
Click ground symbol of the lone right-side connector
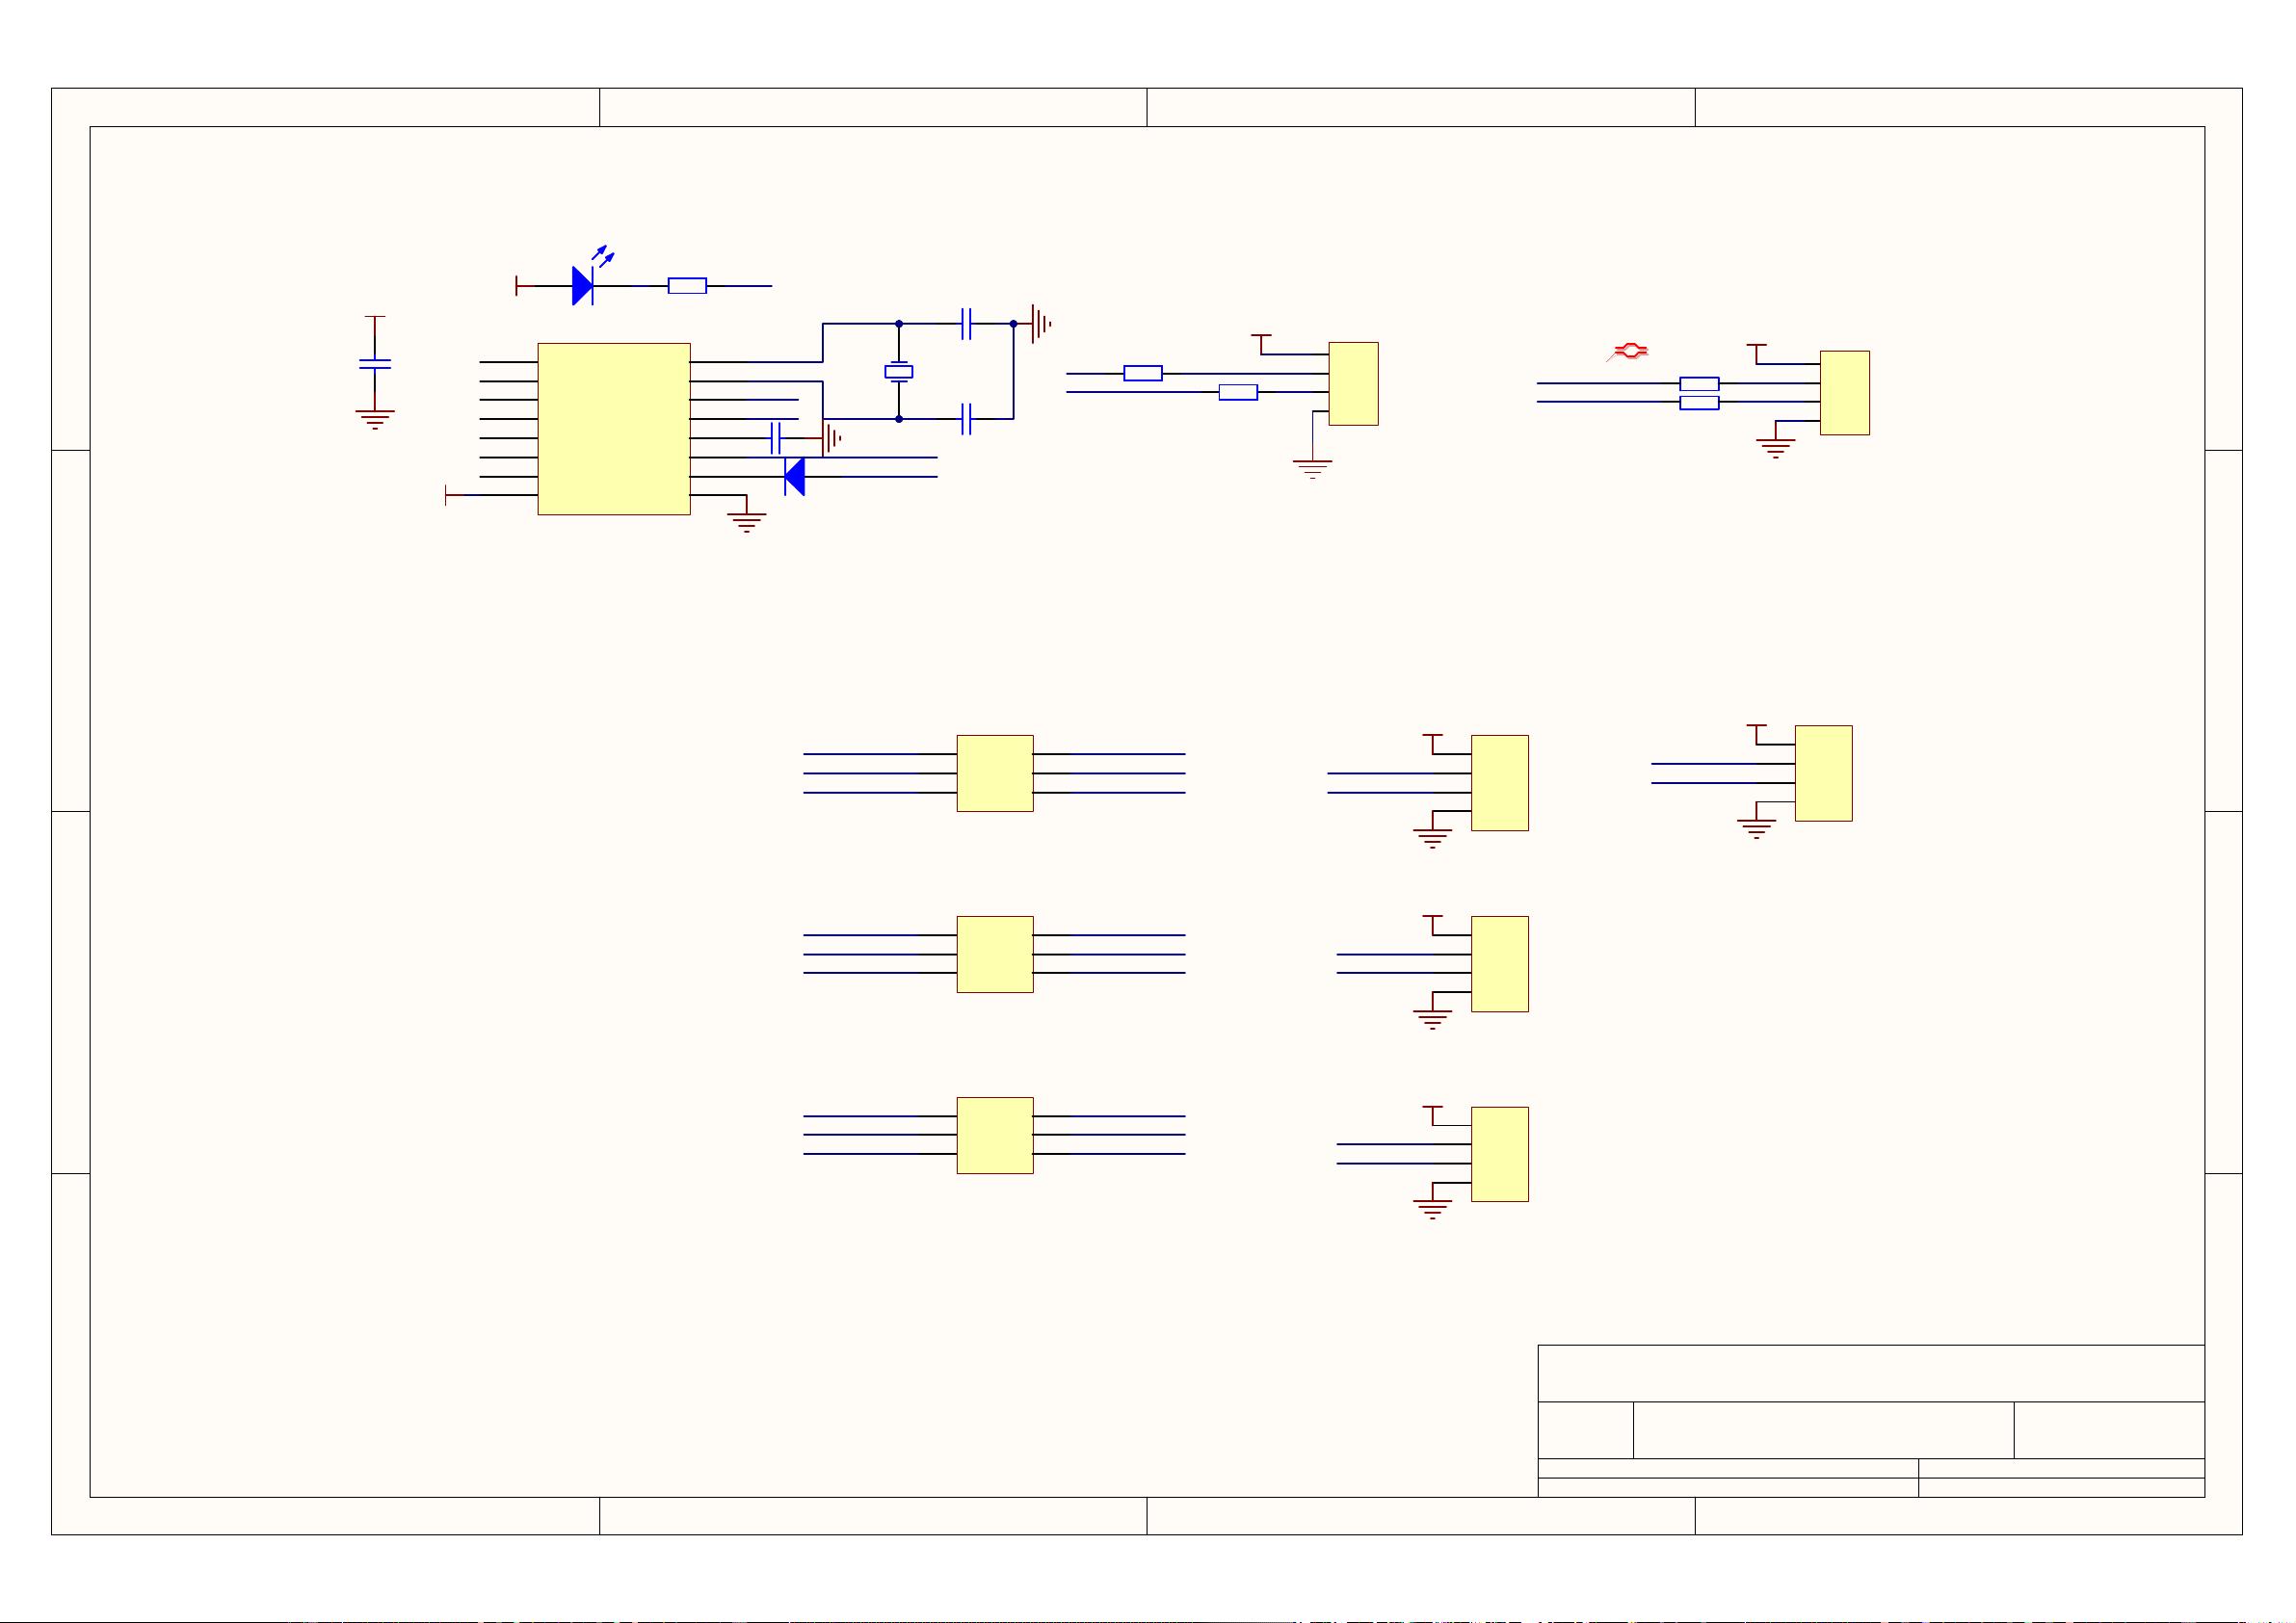1756,828
